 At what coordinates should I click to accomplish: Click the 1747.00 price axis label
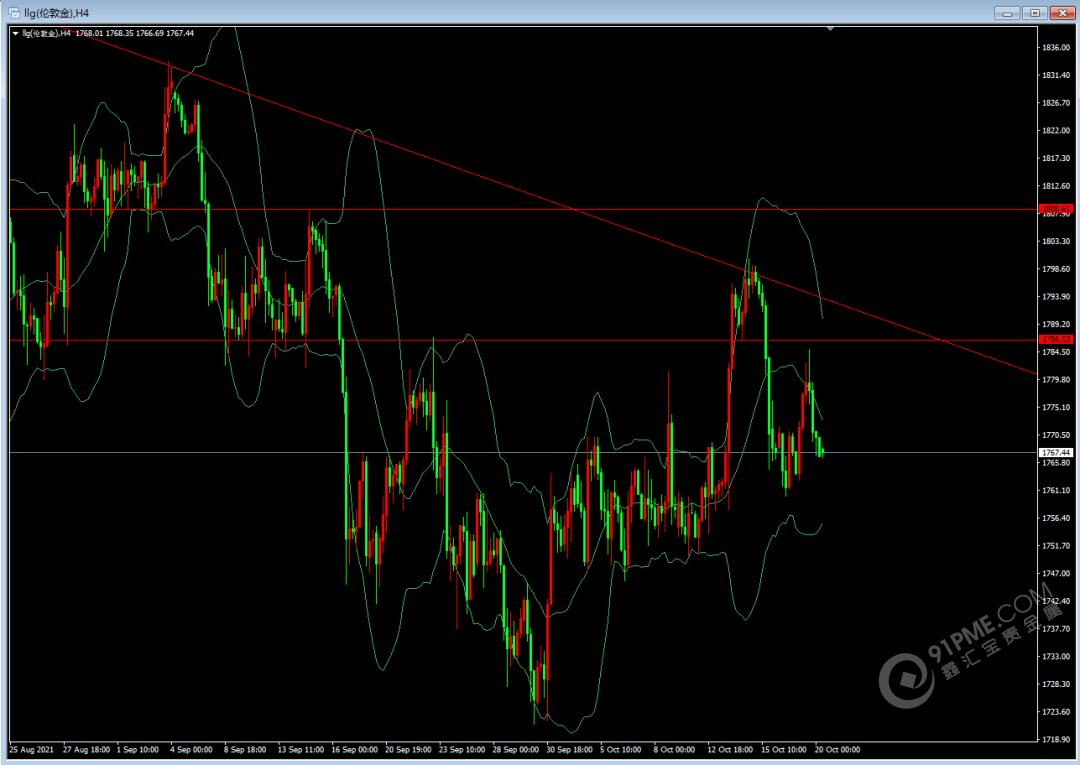point(1057,573)
